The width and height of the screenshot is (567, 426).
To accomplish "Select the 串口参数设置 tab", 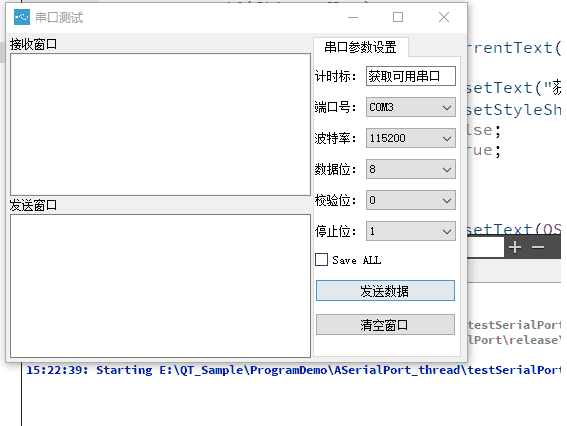I will pyautogui.click(x=361, y=47).
